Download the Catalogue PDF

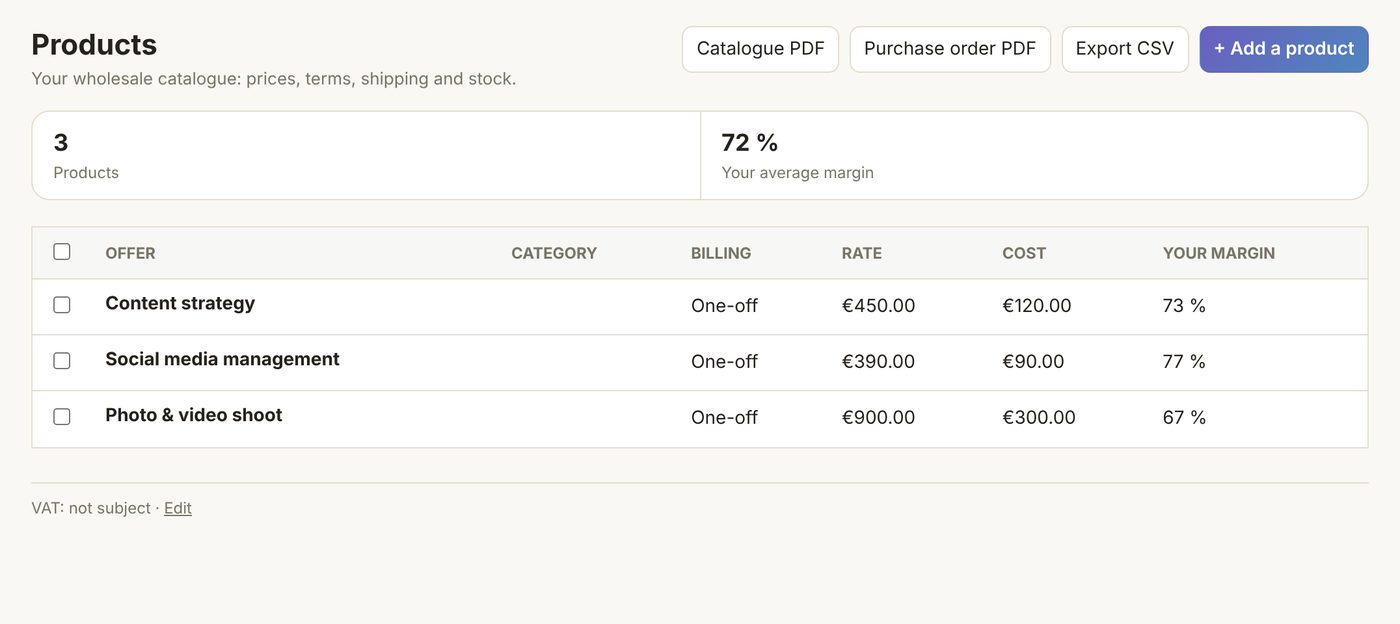click(760, 49)
